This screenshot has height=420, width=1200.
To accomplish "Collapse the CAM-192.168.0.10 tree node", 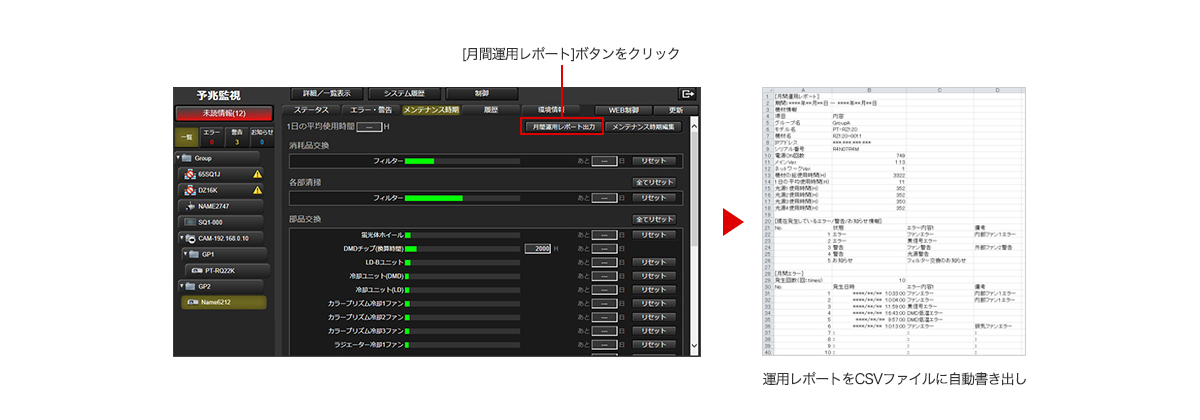I will (178, 238).
